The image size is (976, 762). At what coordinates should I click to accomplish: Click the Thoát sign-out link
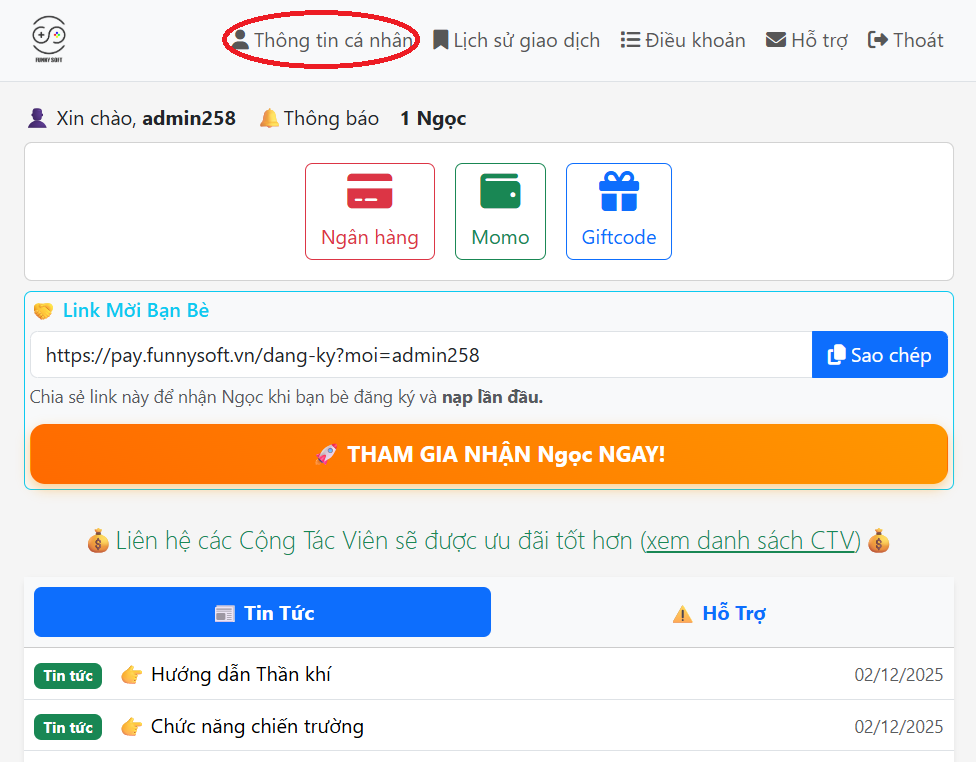[906, 40]
